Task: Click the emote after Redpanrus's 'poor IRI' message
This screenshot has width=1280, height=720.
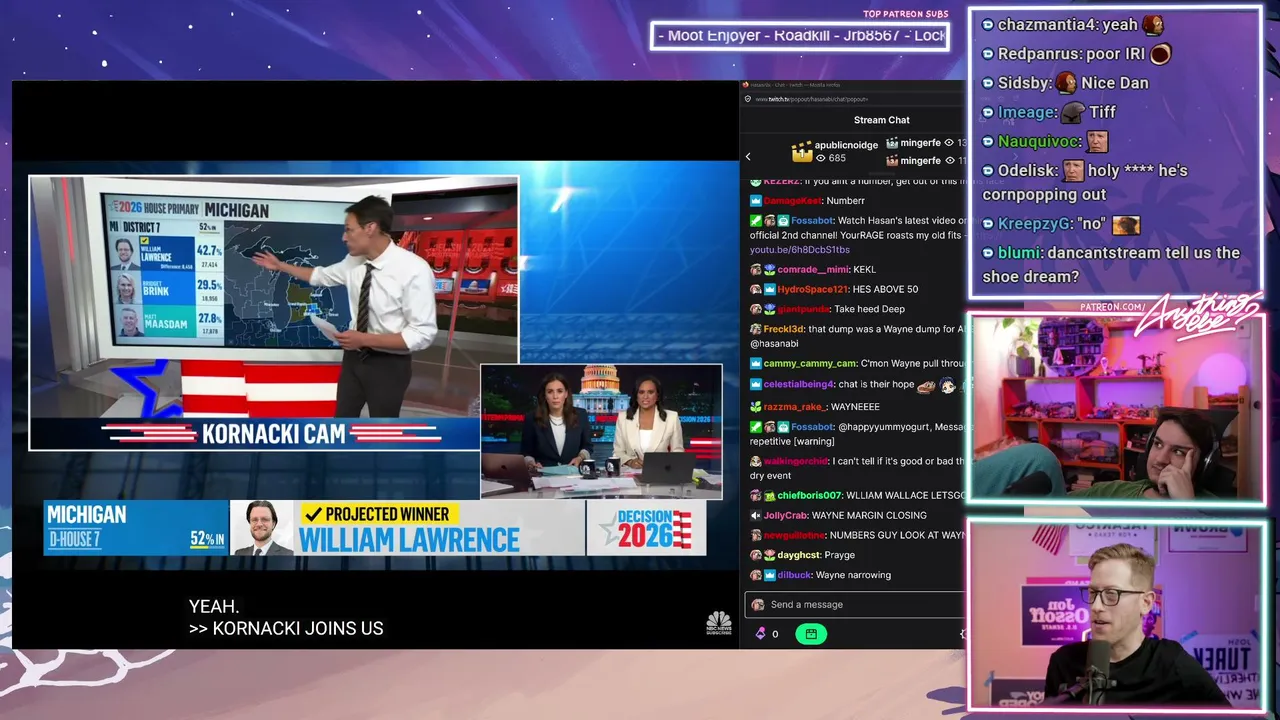Action: click(x=1160, y=54)
